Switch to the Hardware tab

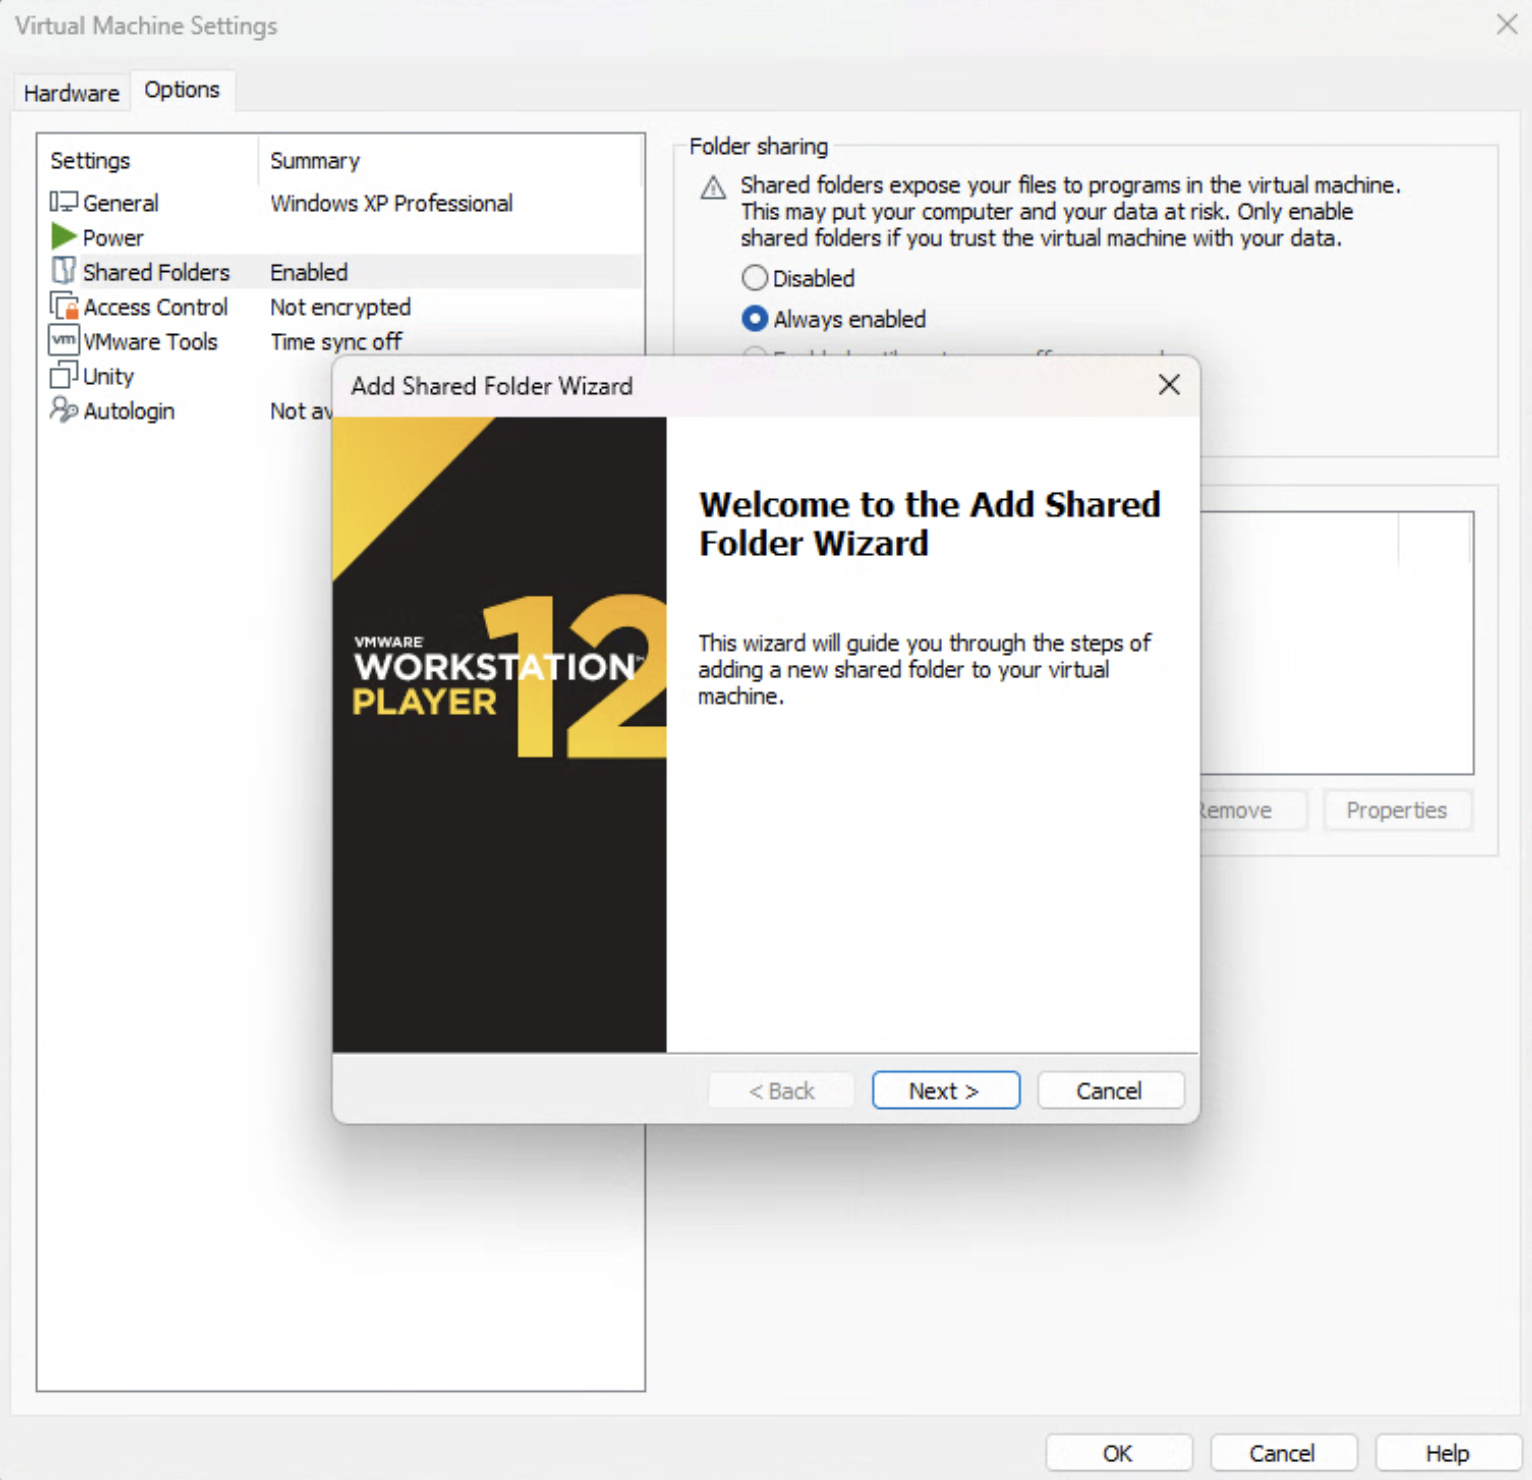pyautogui.click(x=71, y=93)
